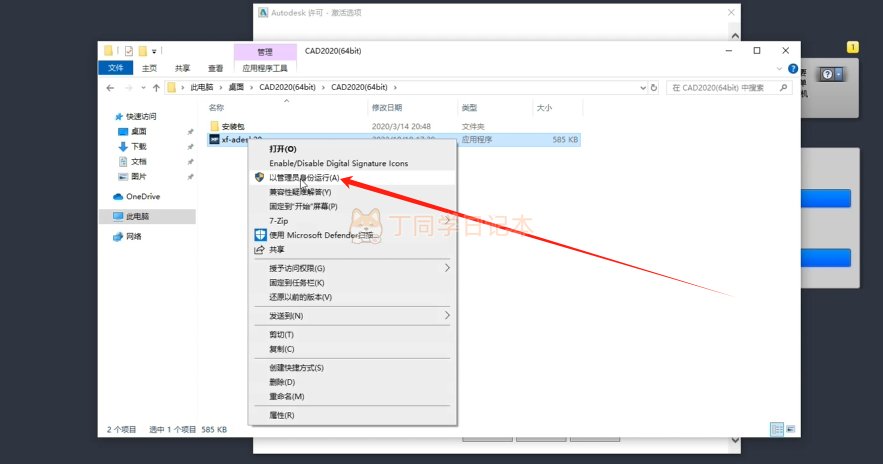Screen dimensions: 883x464
Task: Open the 7-Zip submenu
Action: point(353,221)
